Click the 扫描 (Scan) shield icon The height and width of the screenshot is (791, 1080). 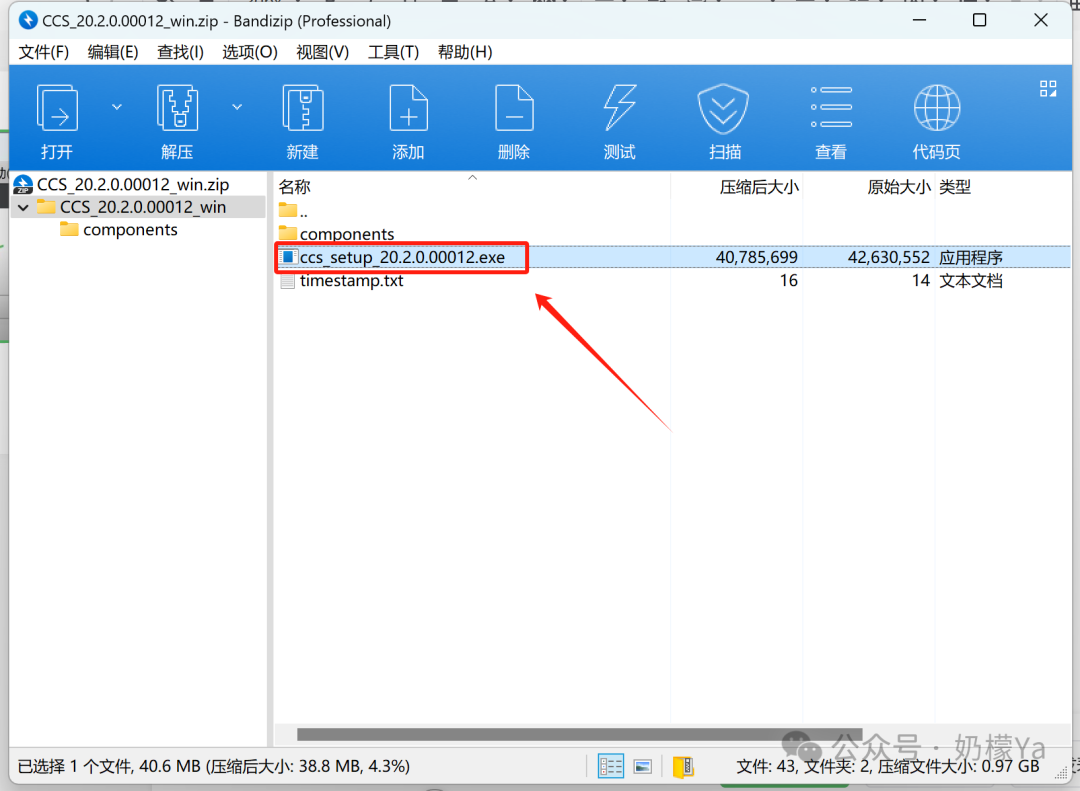coord(723,108)
